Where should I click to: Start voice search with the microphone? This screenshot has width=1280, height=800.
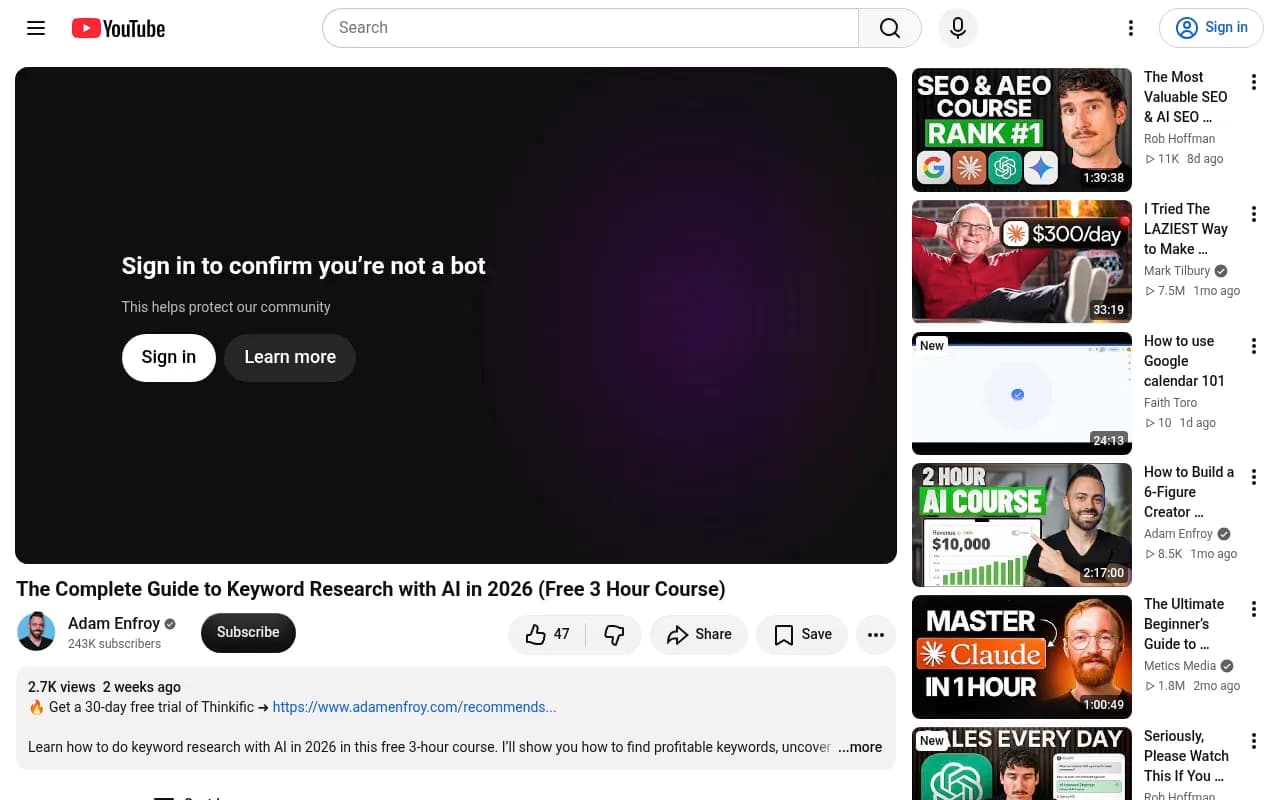click(958, 28)
